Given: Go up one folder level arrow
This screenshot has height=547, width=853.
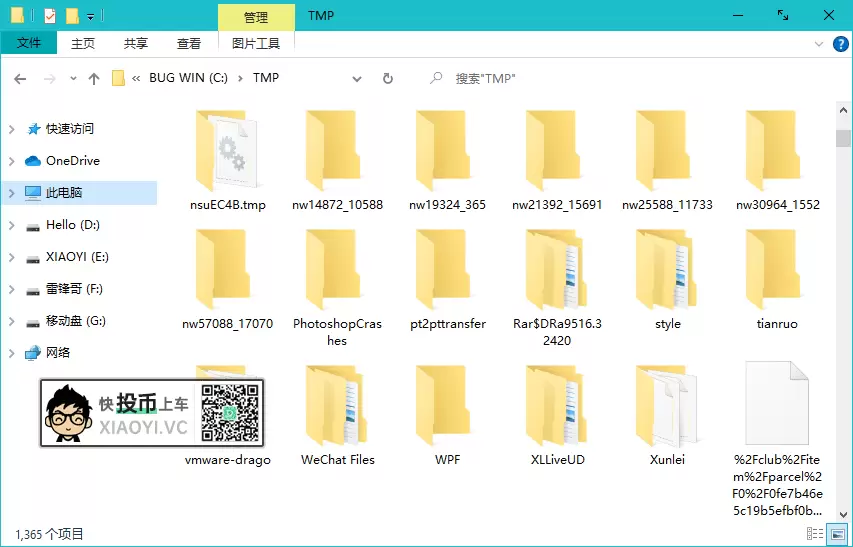Looking at the screenshot, I should [x=94, y=79].
